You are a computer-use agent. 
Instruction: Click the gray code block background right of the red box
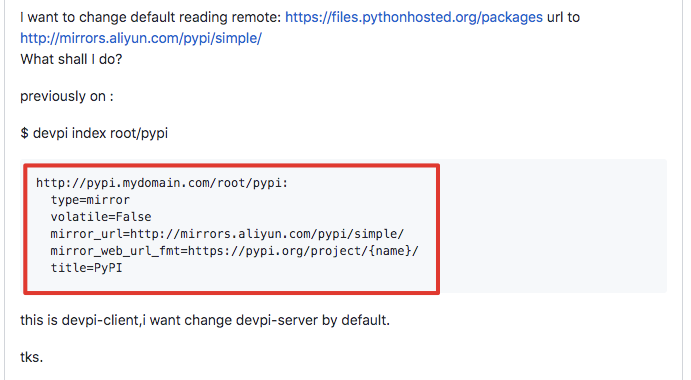(x=553, y=226)
